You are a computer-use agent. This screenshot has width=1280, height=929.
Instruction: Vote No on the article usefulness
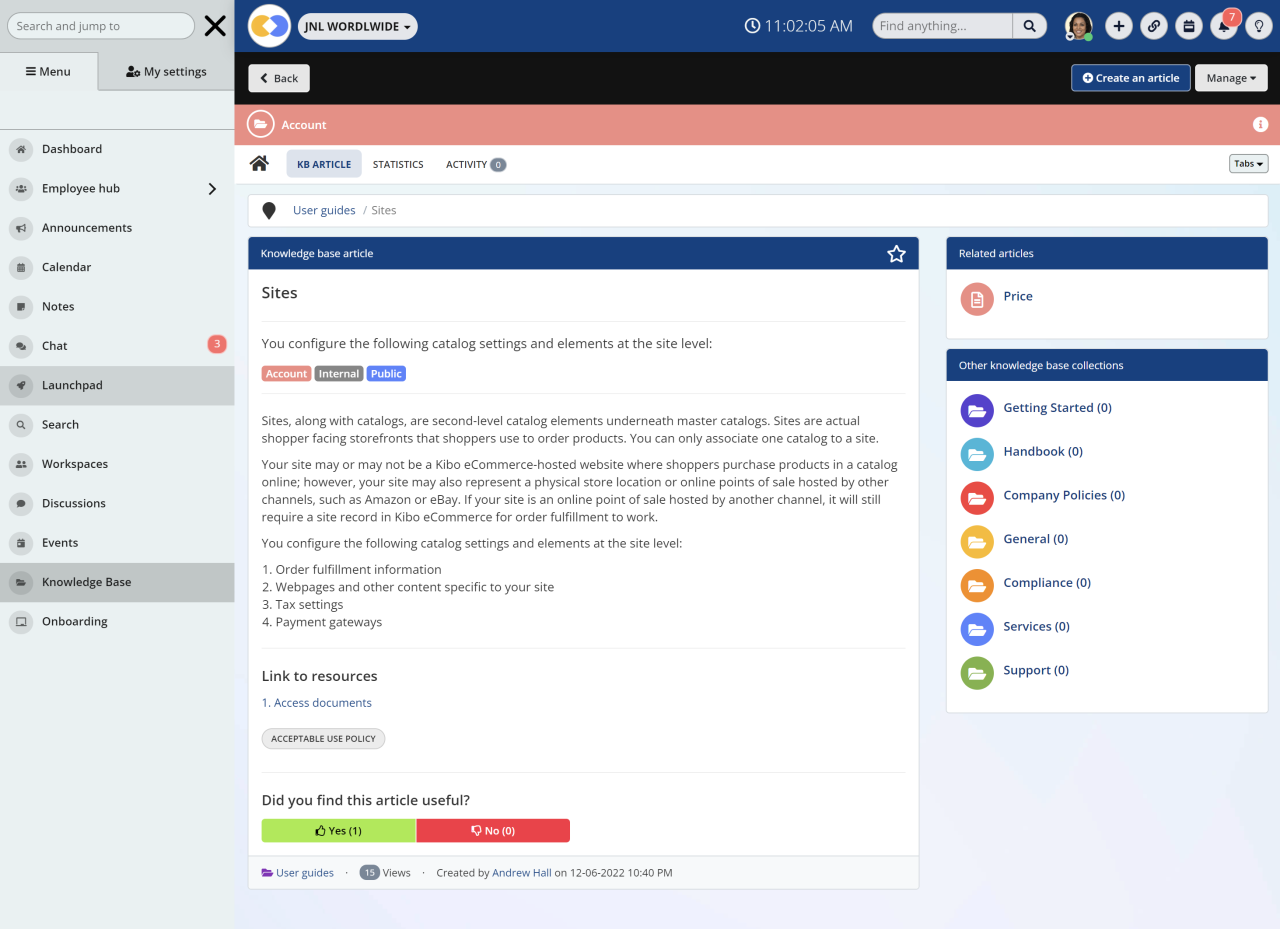[x=493, y=830]
